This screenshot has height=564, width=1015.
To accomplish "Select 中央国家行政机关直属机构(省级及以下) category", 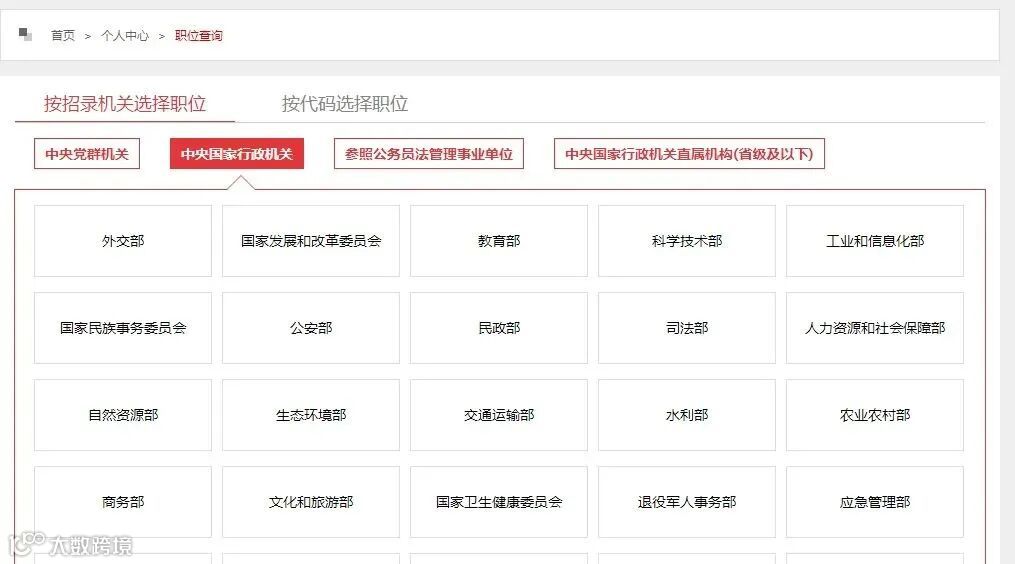I will tap(689, 153).
